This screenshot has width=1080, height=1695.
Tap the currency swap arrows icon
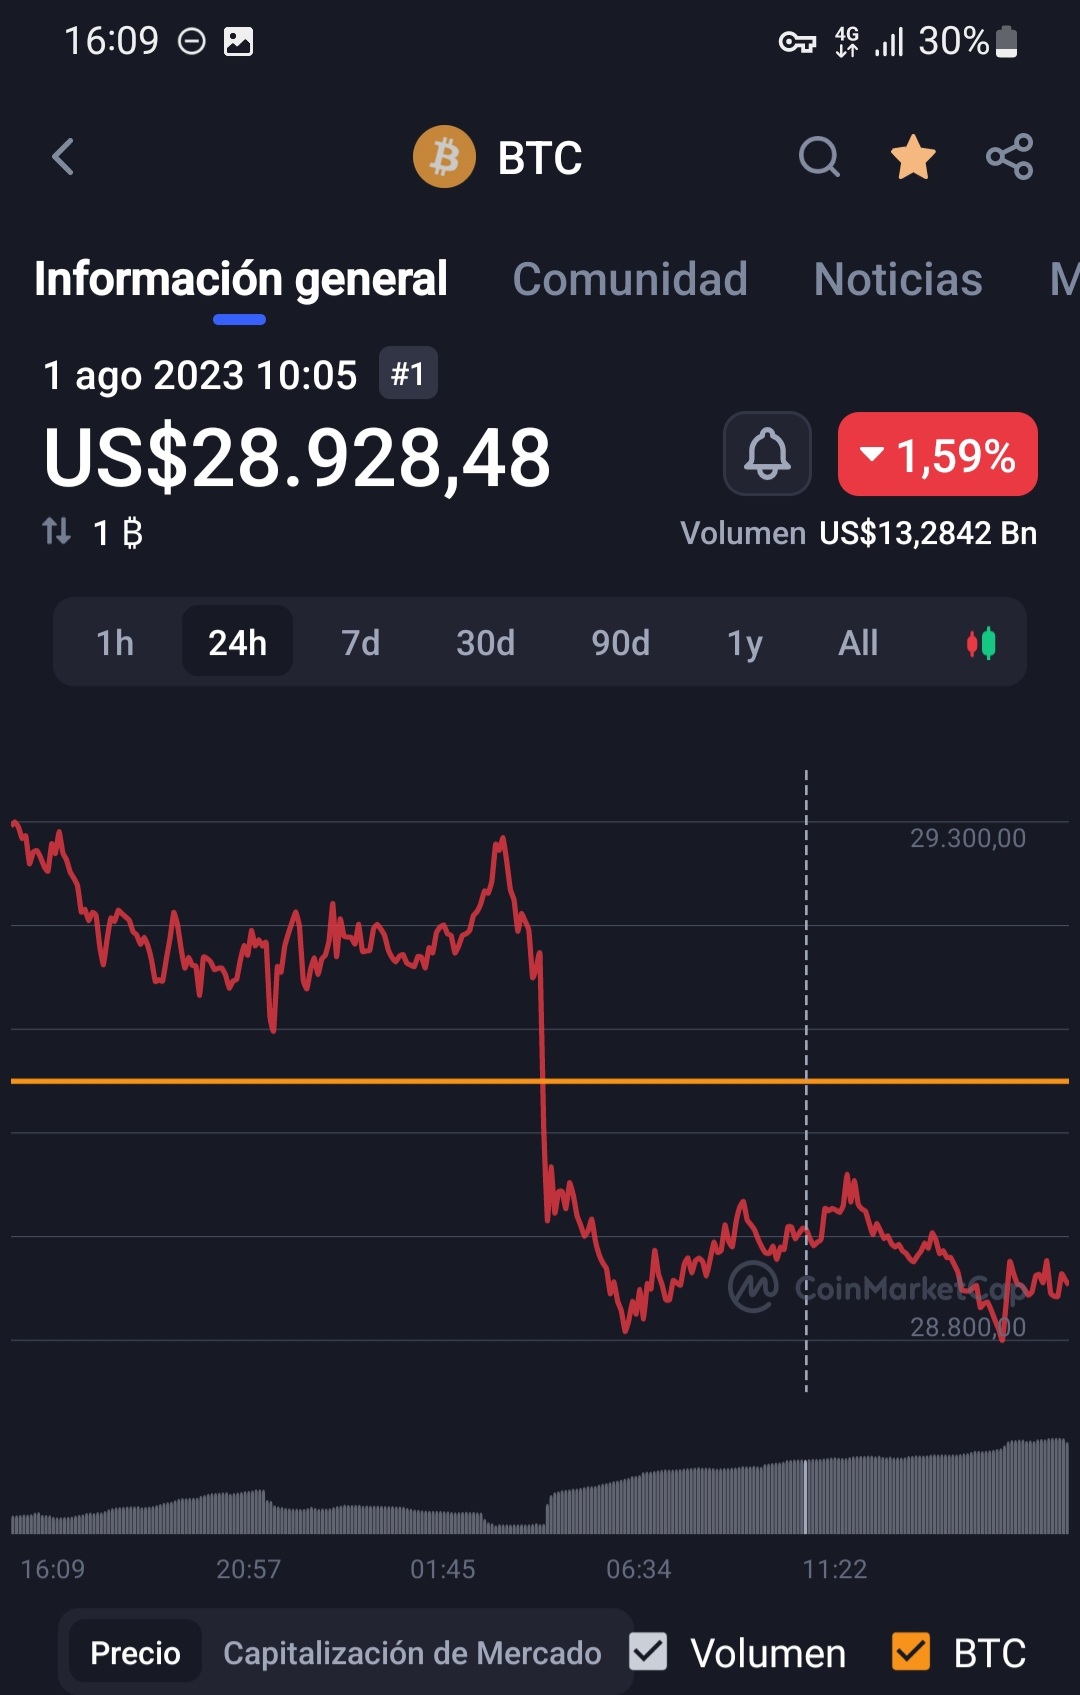[57, 531]
